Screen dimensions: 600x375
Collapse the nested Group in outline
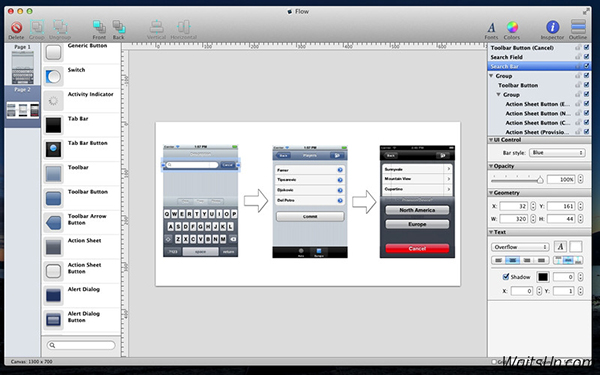tap(499, 95)
